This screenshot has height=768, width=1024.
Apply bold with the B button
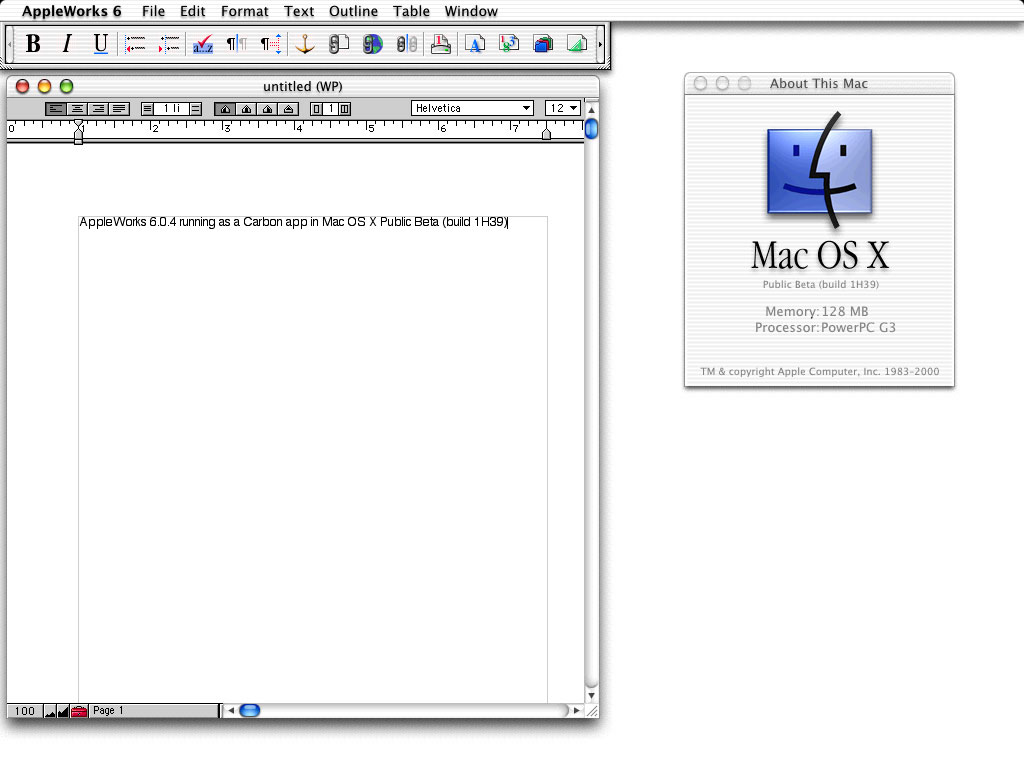[x=33, y=44]
